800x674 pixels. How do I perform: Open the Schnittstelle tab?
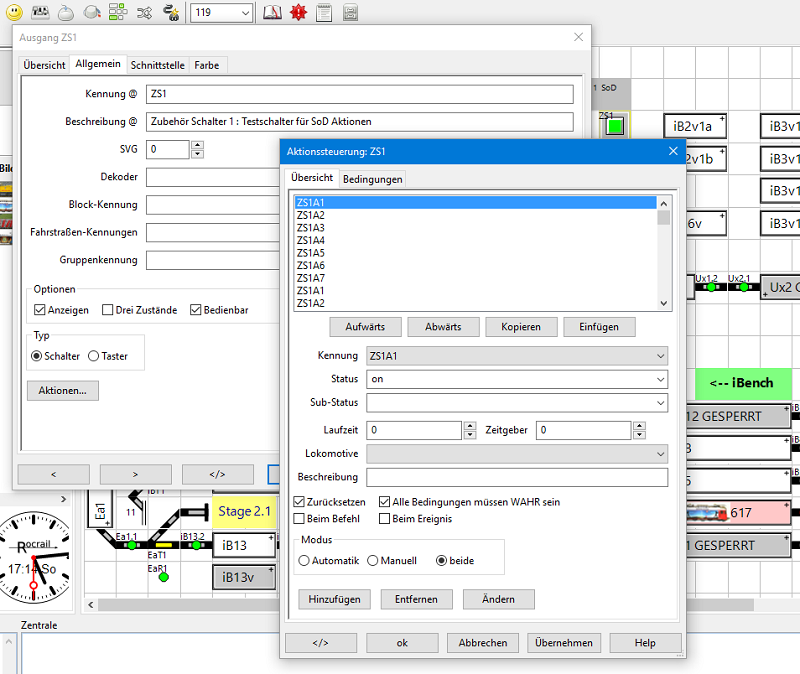point(157,65)
